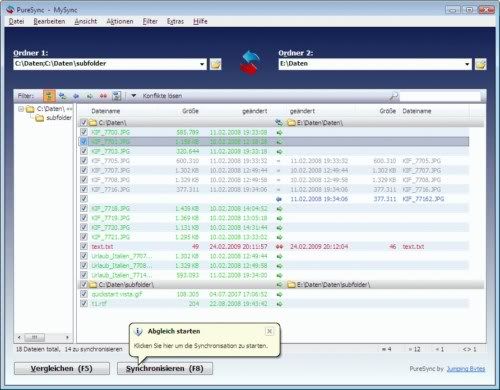This screenshot has height=390, width=500.
Task: Click info icon in Abgleich starten tooltip
Action: coord(138,331)
